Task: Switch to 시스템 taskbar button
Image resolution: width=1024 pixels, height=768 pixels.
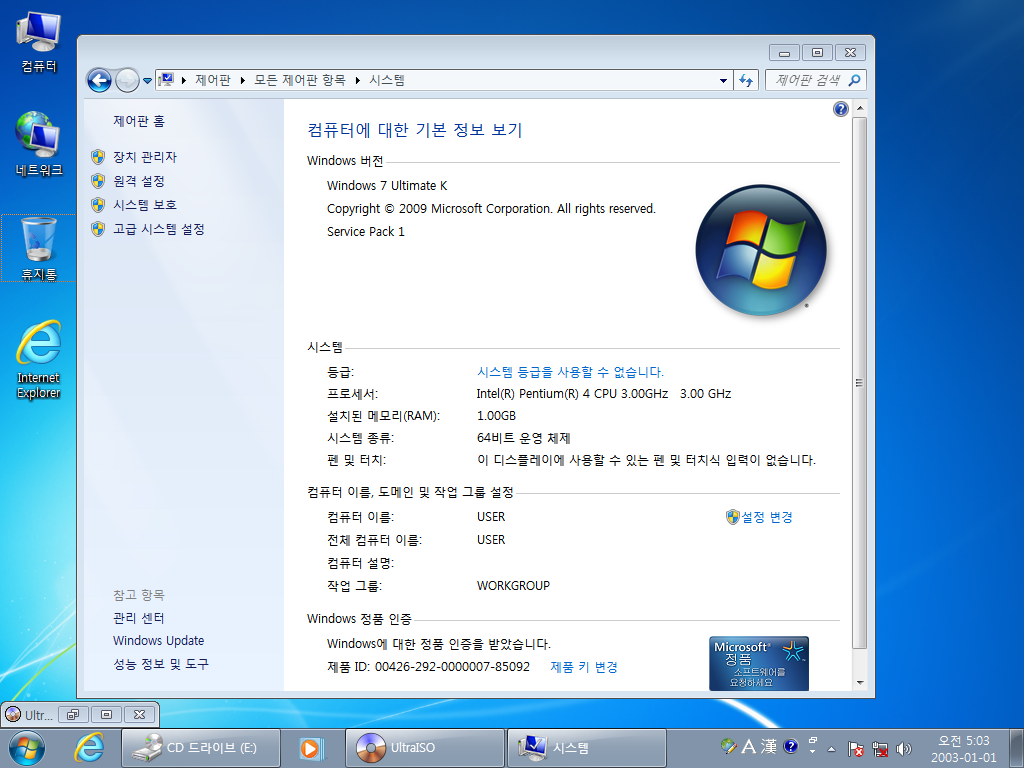Action: [x=586, y=748]
